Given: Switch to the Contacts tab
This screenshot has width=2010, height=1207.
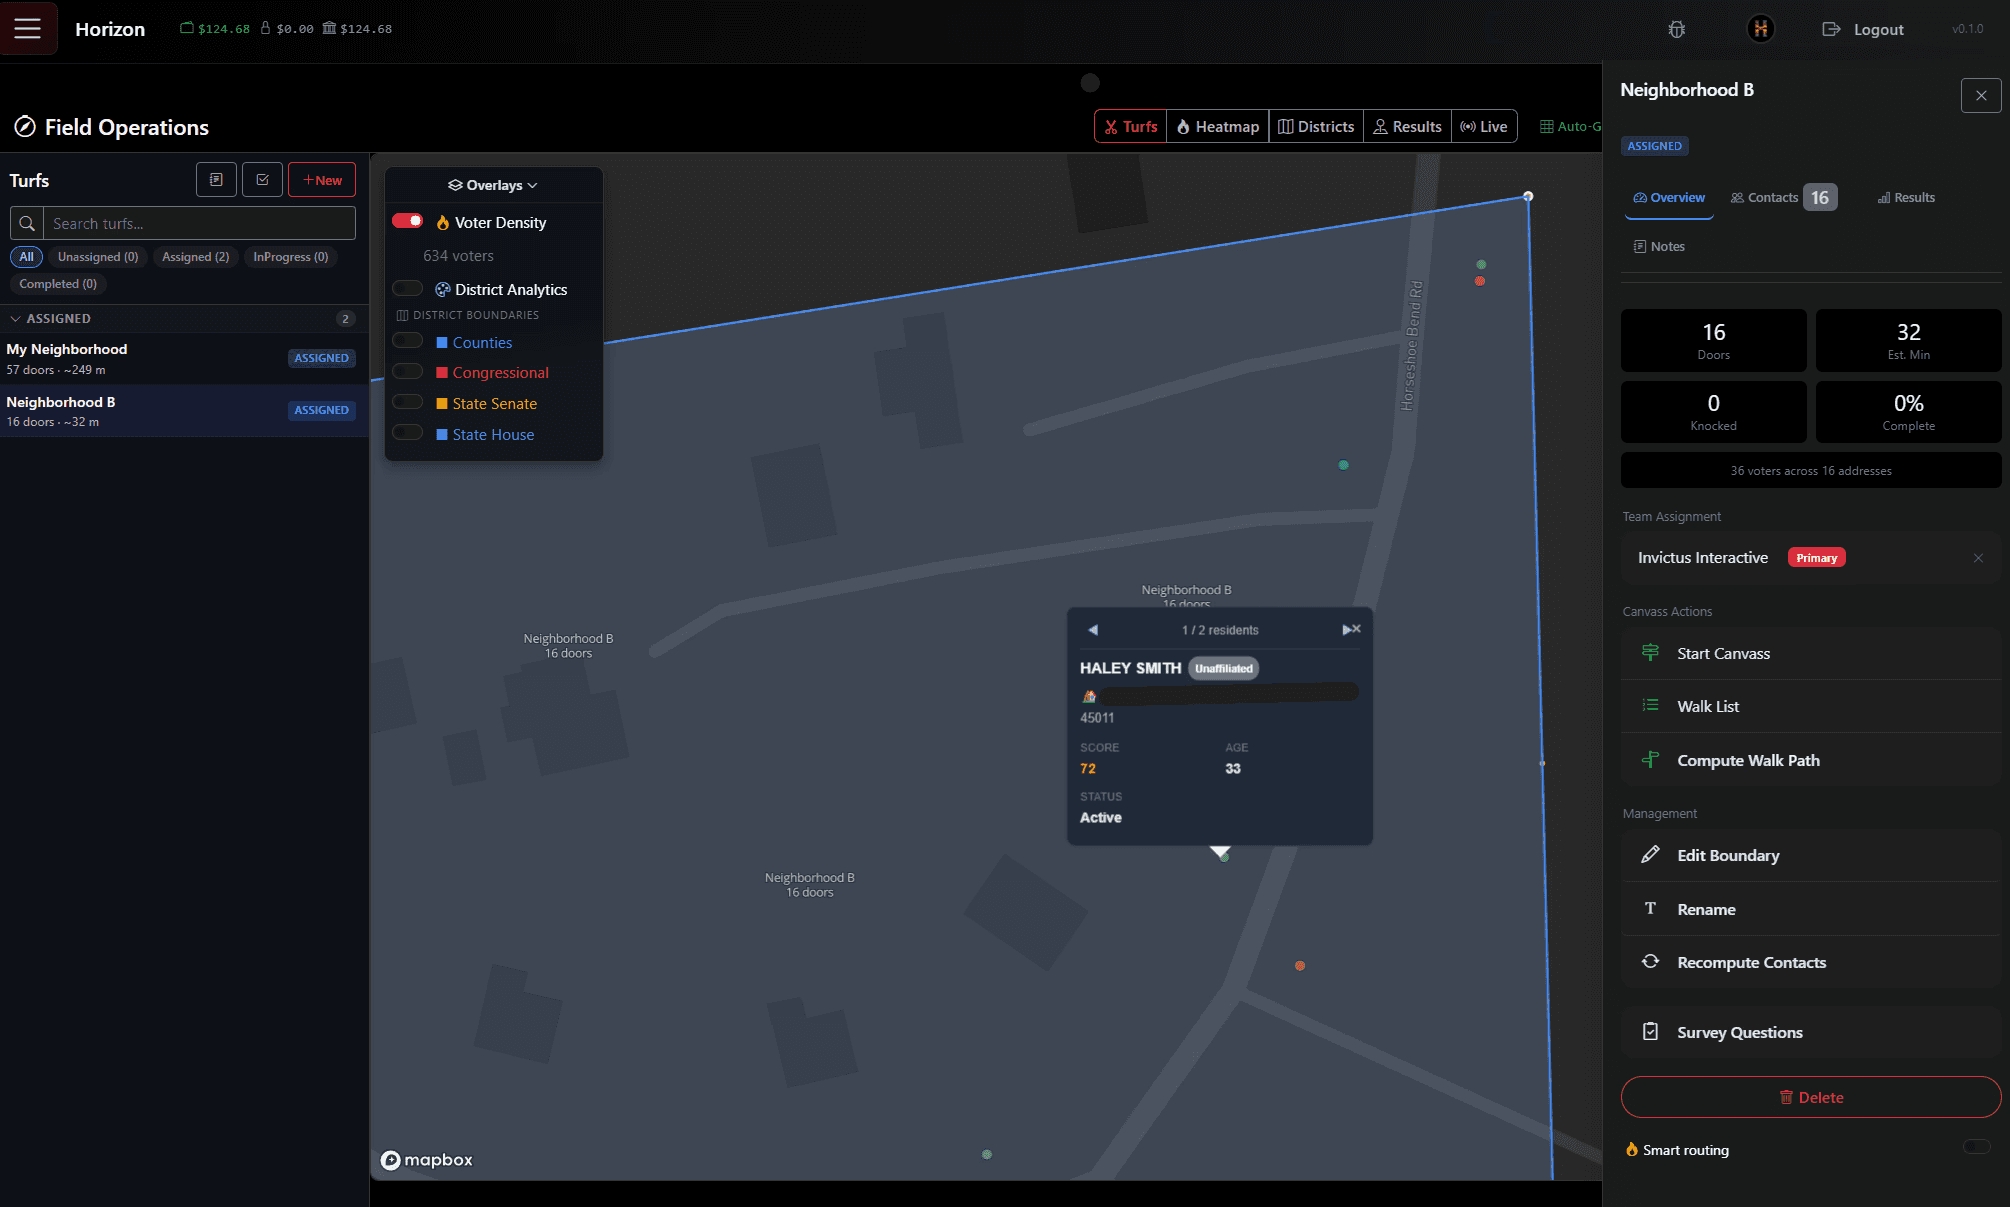Looking at the screenshot, I should coord(1772,198).
